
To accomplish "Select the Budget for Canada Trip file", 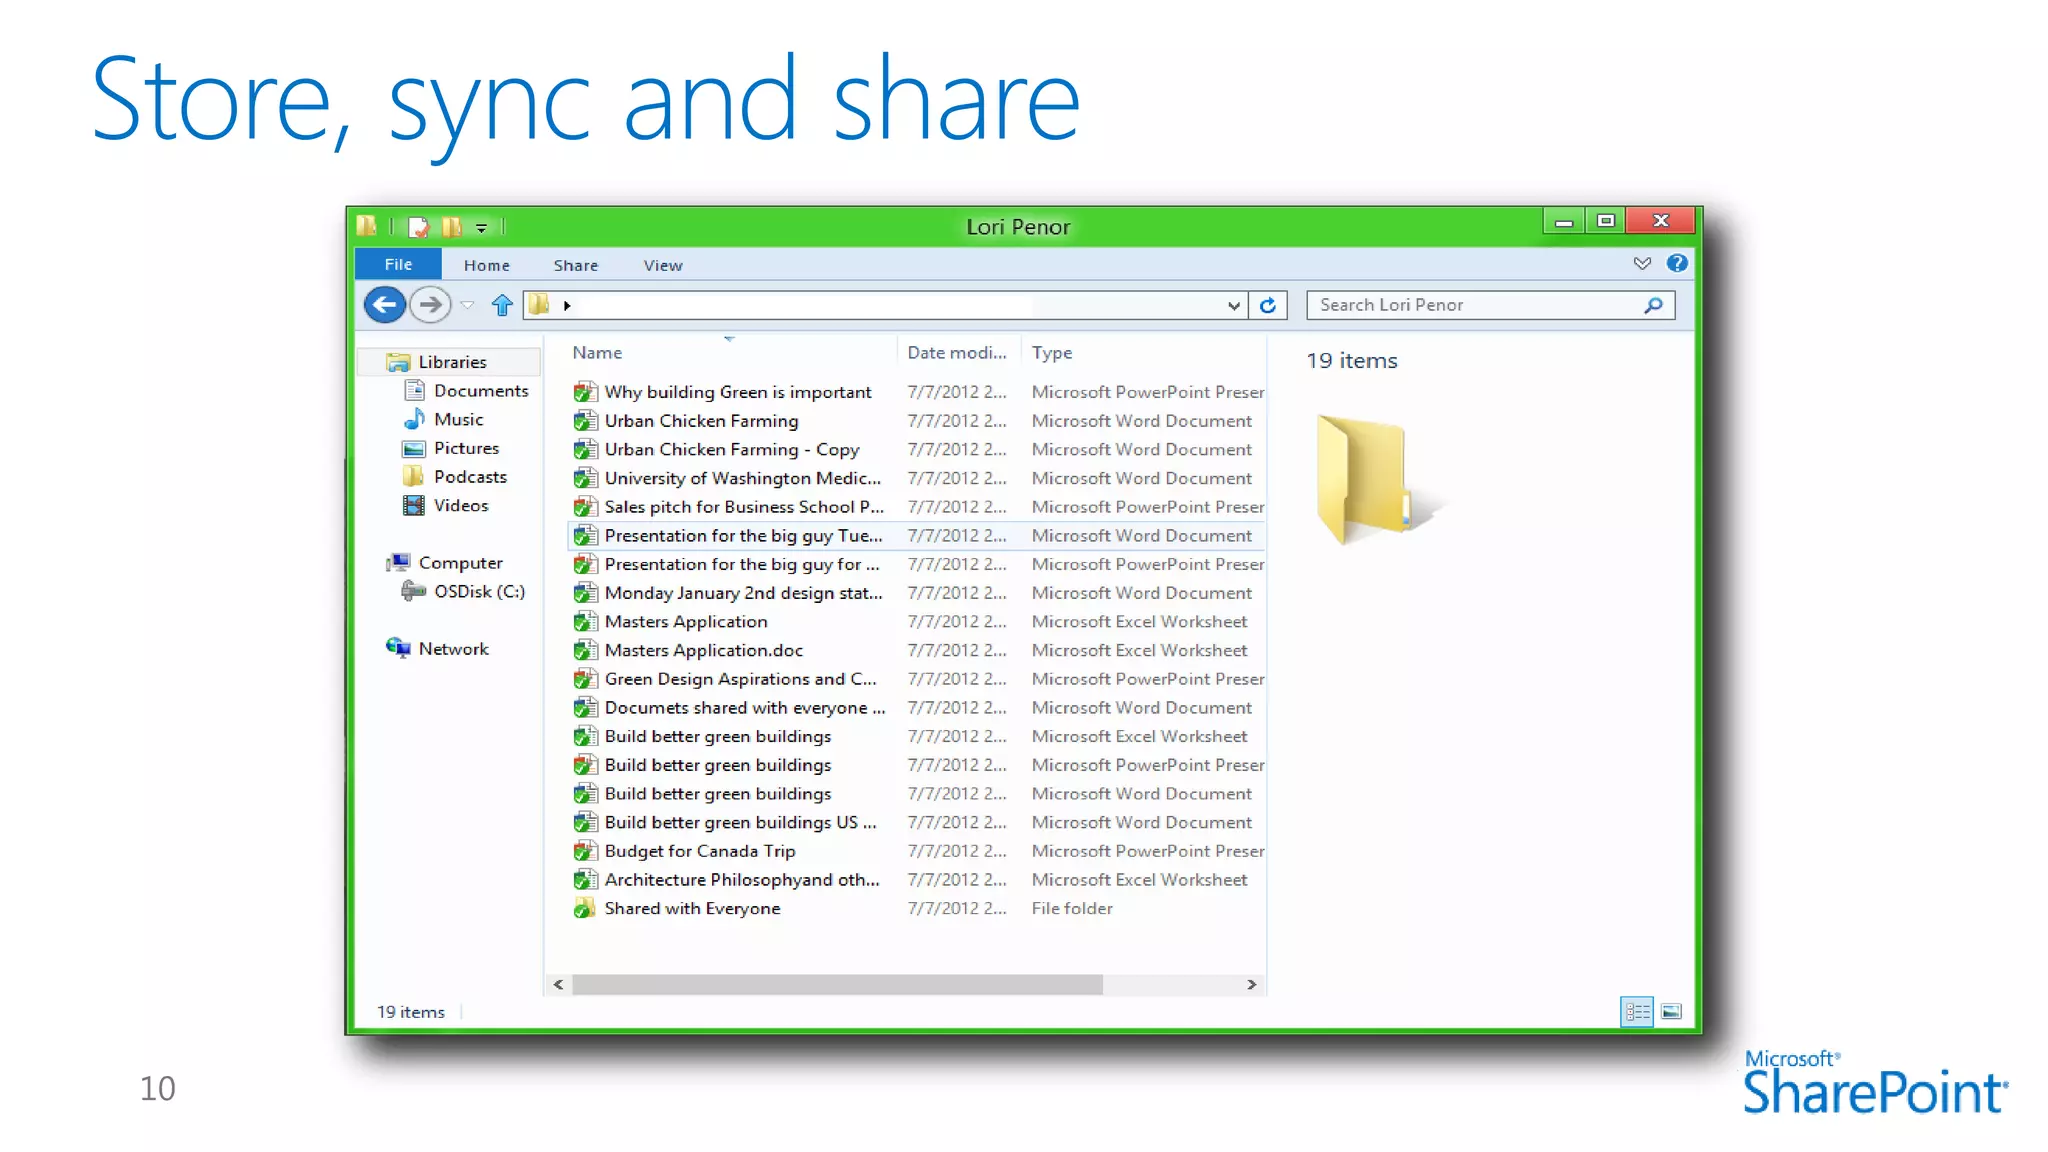I will (699, 851).
